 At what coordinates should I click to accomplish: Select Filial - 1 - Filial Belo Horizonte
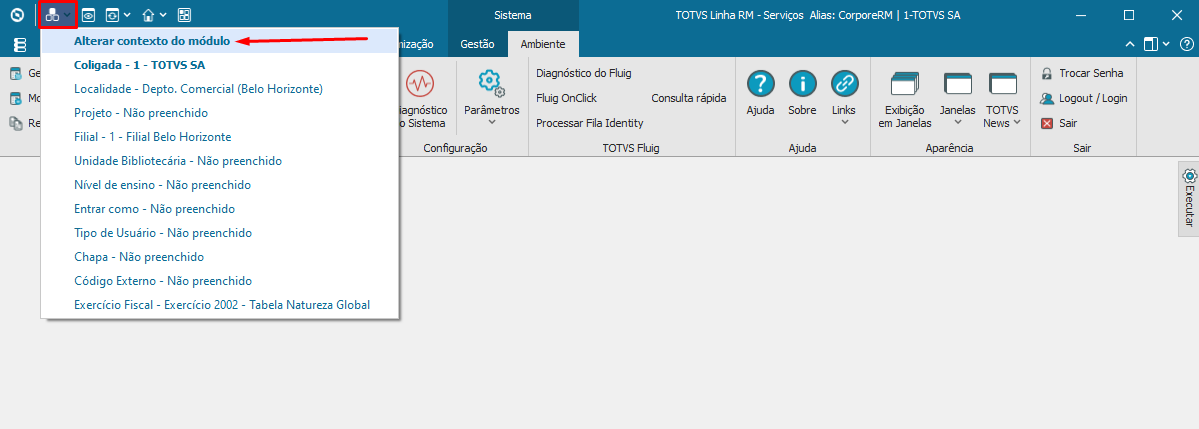[x=220, y=137]
